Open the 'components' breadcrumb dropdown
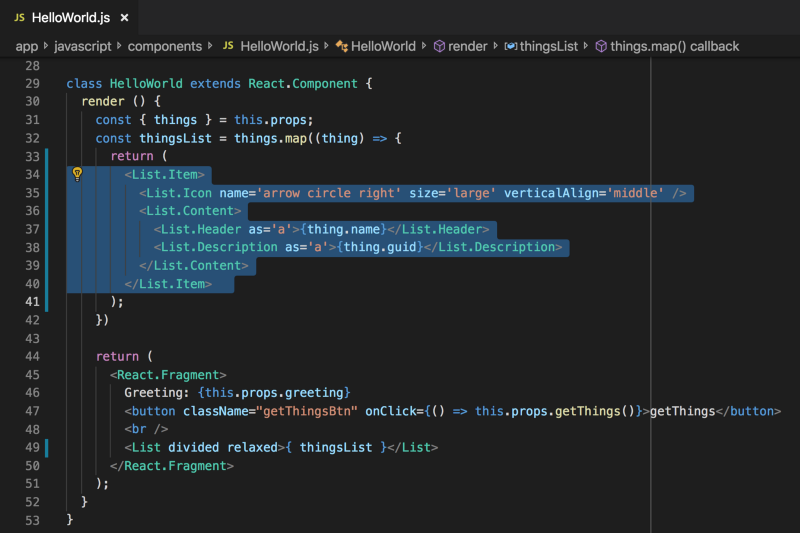 [x=164, y=46]
